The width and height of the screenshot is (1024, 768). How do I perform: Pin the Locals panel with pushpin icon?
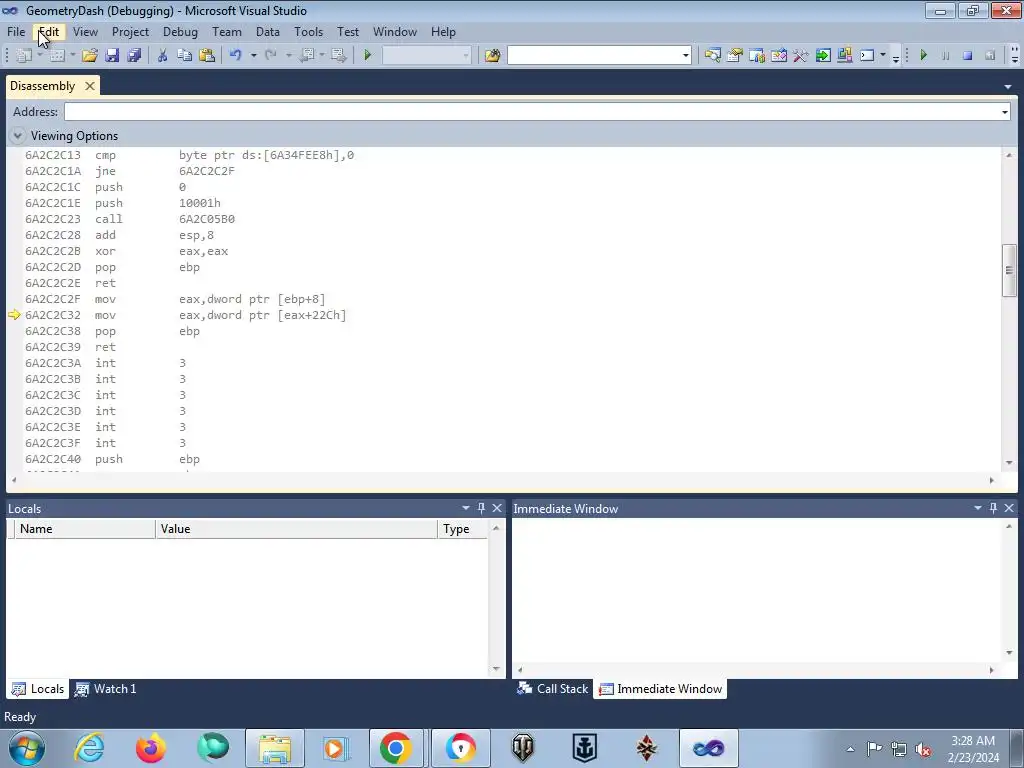tap(481, 508)
